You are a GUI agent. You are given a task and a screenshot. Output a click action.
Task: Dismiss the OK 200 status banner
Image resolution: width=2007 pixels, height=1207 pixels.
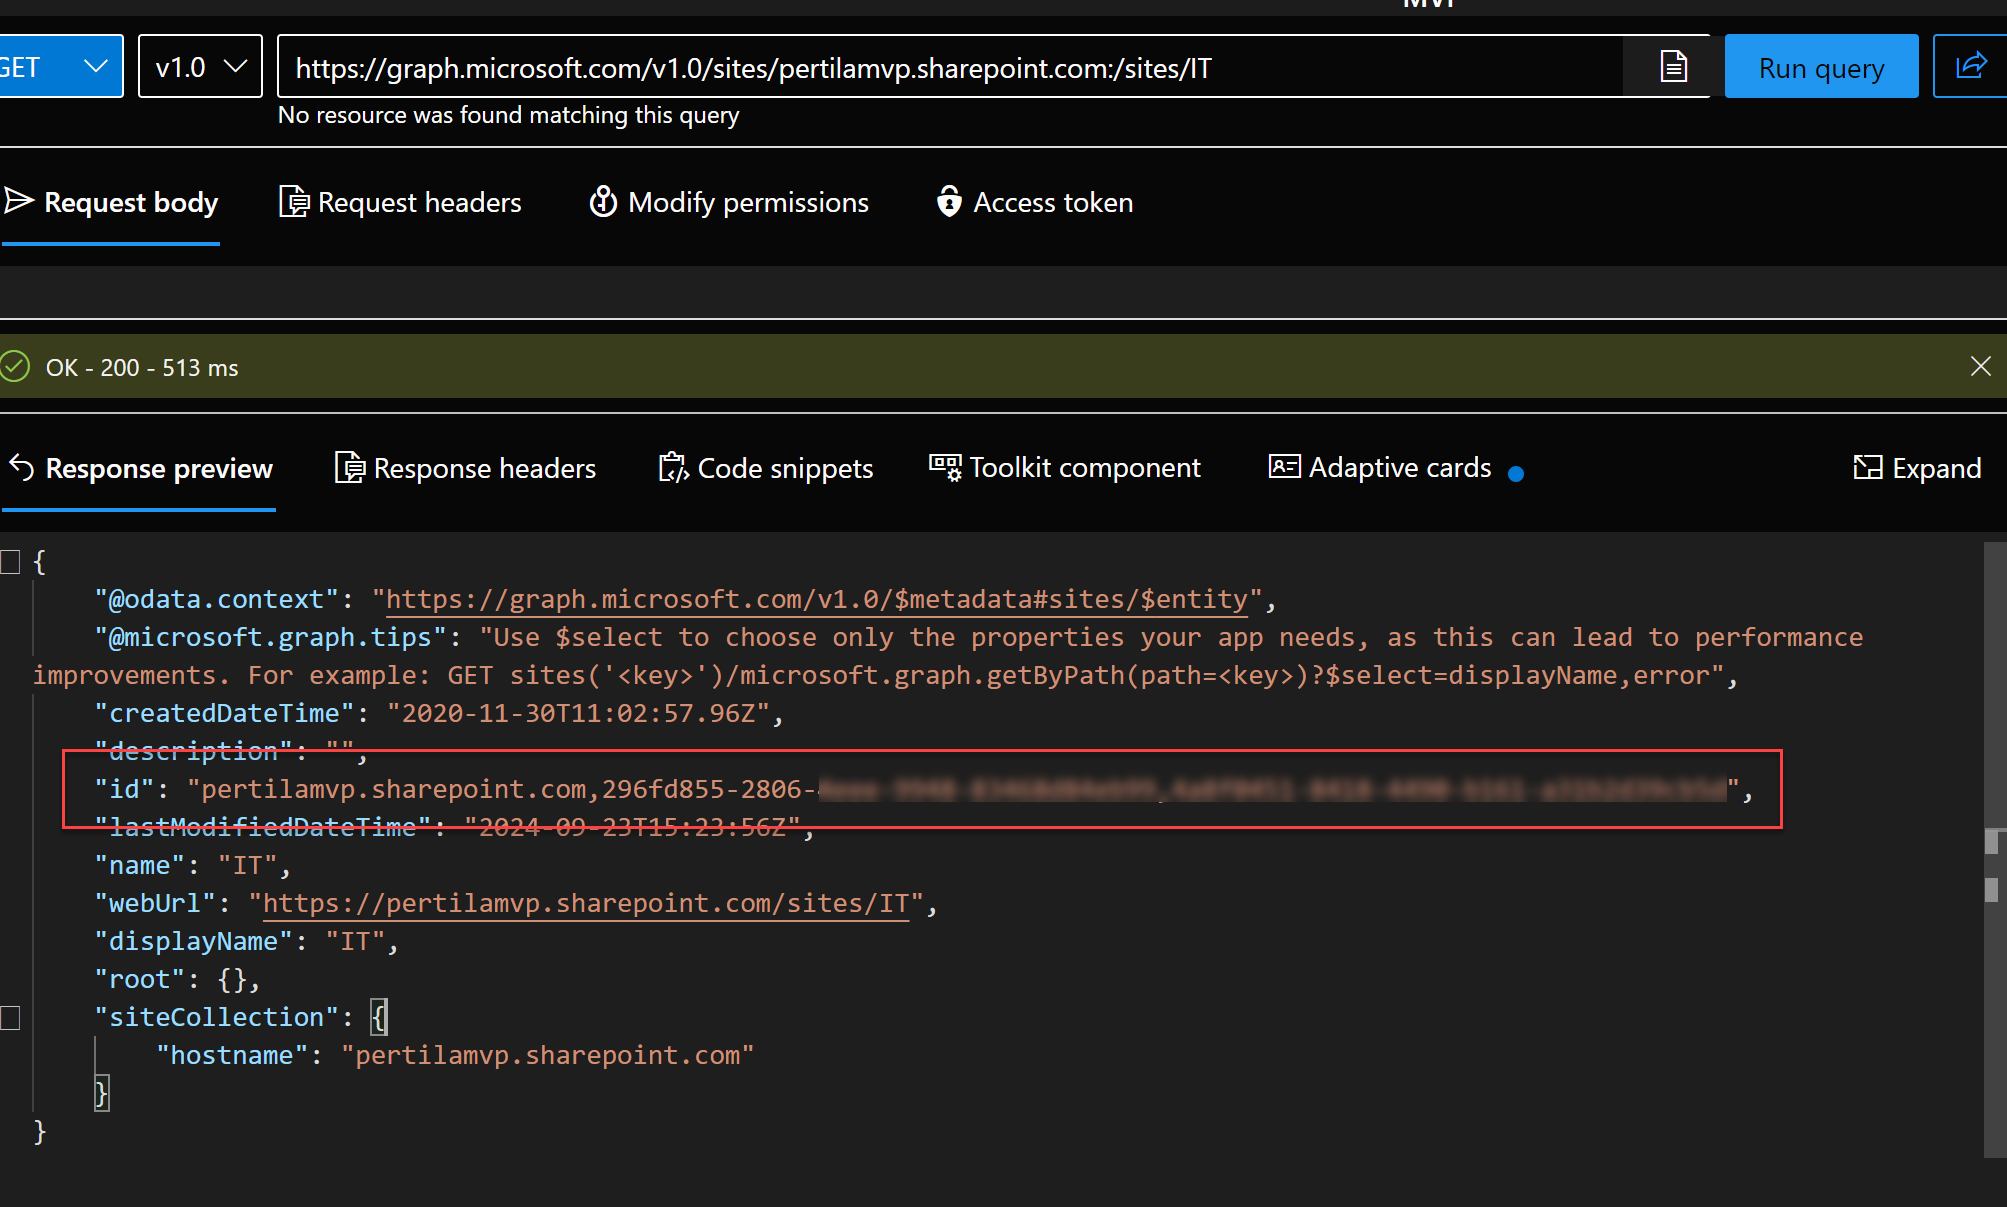tap(1980, 367)
